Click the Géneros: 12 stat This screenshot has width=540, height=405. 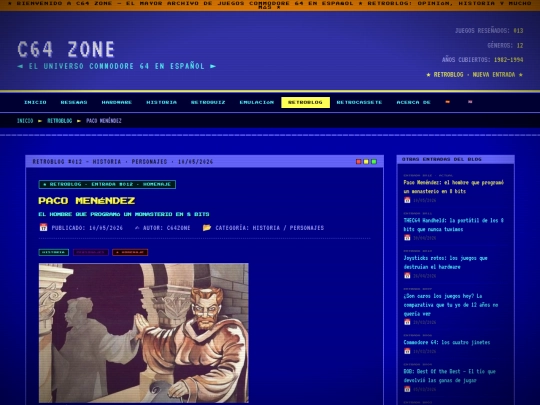point(505,45)
